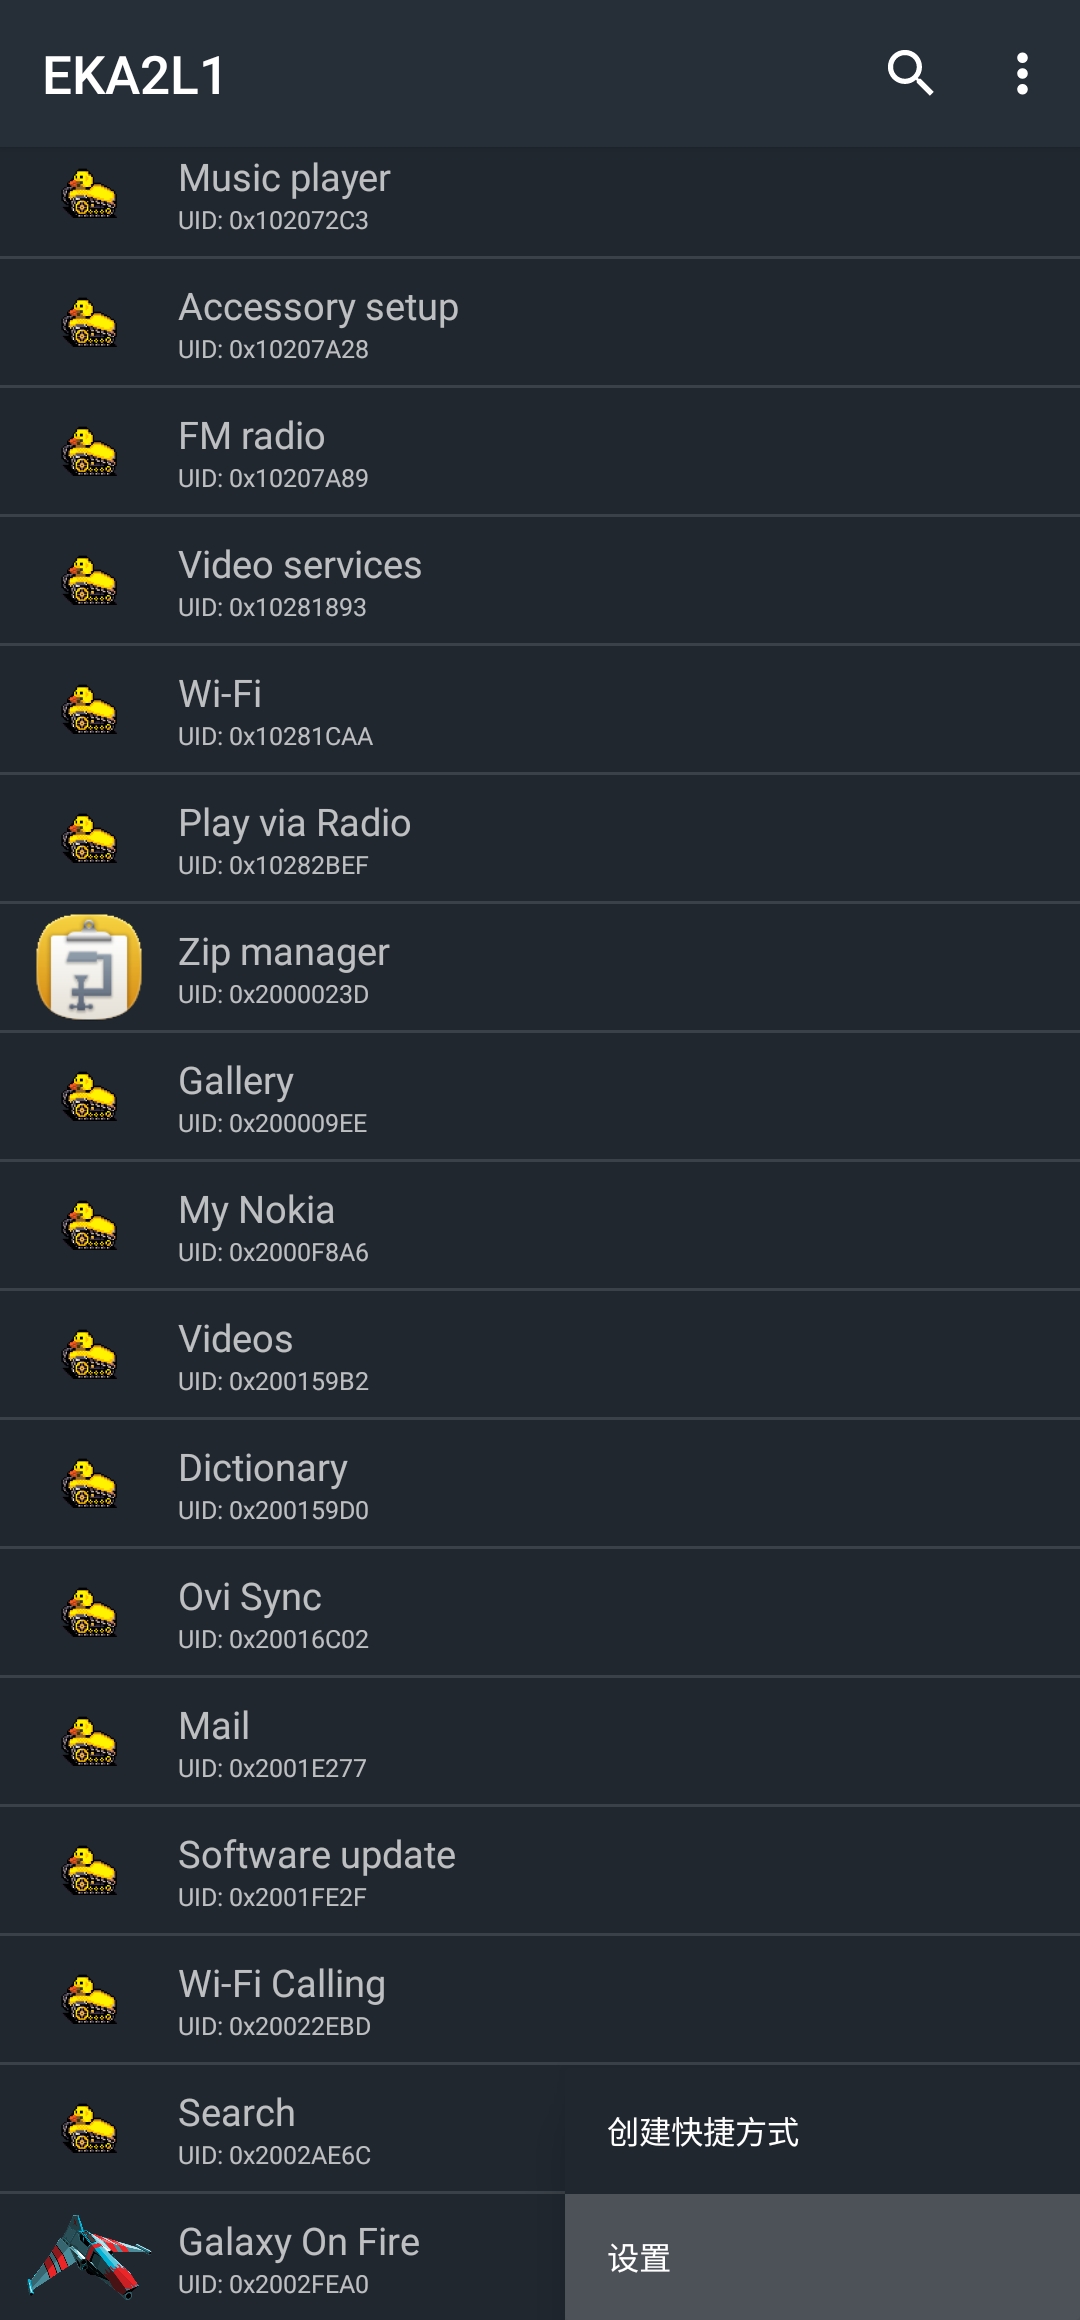Image resolution: width=1080 pixels, height=2320 pixels.
Task: Click the duck icon next to Mail
Action: pos(89,1742)
